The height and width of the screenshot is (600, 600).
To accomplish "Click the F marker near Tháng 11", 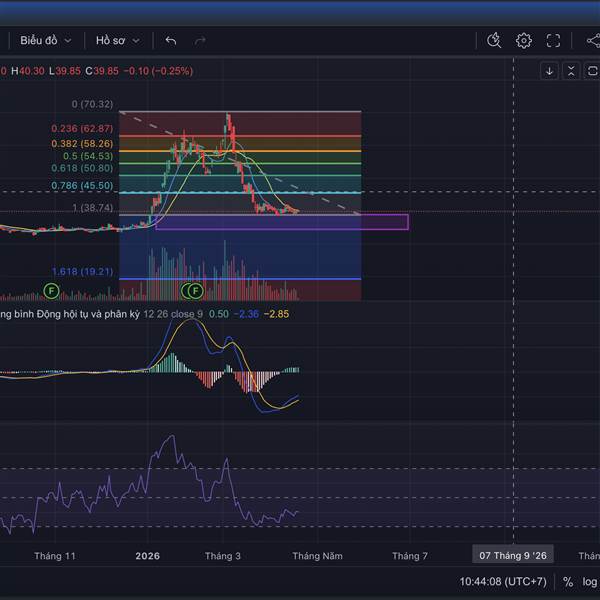I will point(52,290).
